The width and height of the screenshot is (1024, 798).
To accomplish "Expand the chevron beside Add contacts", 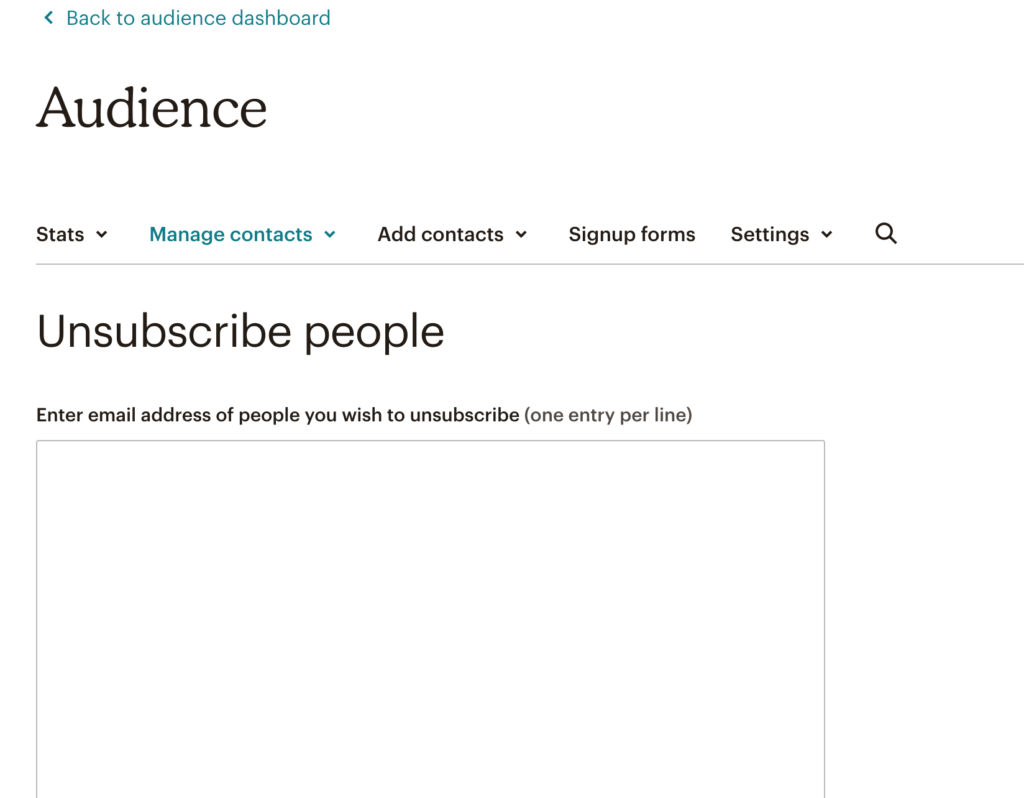I will [x=521, y=234].
